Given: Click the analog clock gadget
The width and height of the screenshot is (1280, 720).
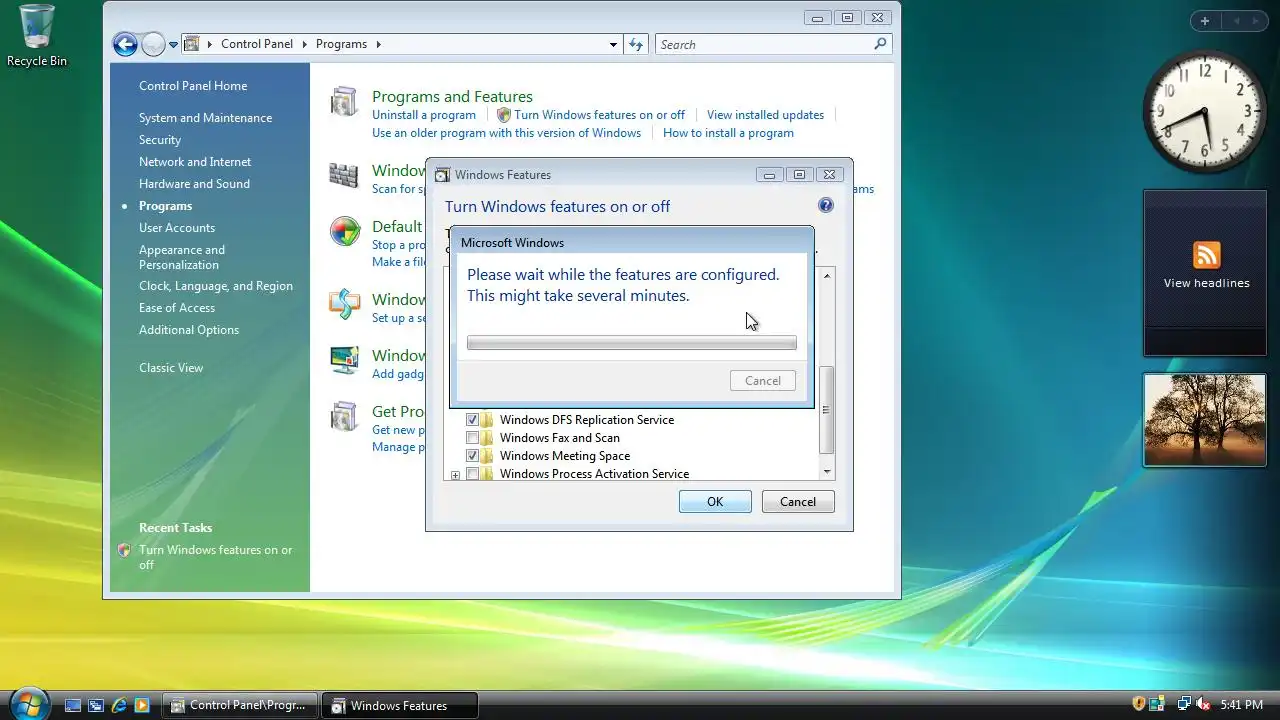Looking at the screenshot, I should click(x=1204, y=111).
